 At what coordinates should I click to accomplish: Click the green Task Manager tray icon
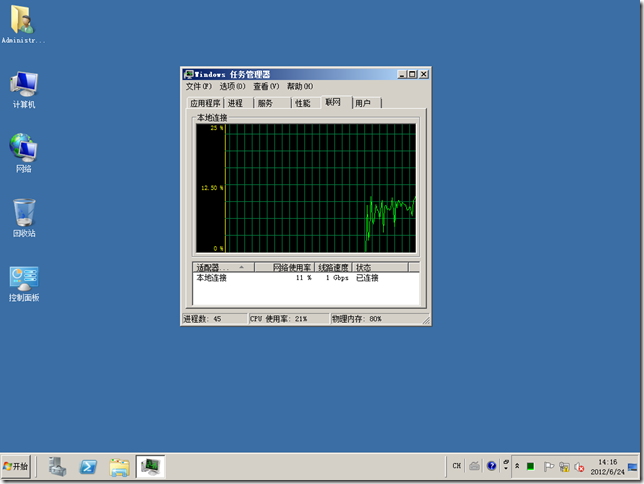(530, 466)
